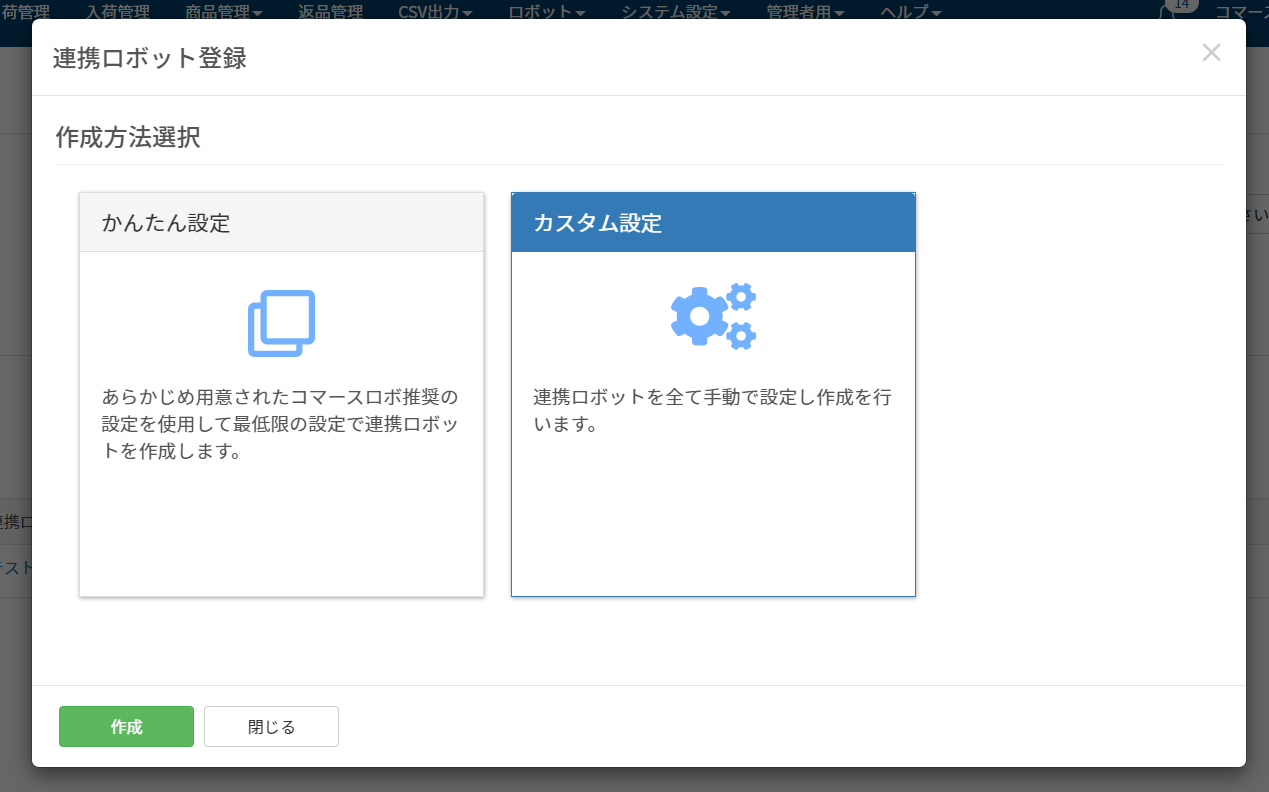Image resolution: width=1269 pixels, height=792 pixels.
Task: Expand the CSV出力 dropdown menu
Action: pyautogui.click(x=435, y=12)
